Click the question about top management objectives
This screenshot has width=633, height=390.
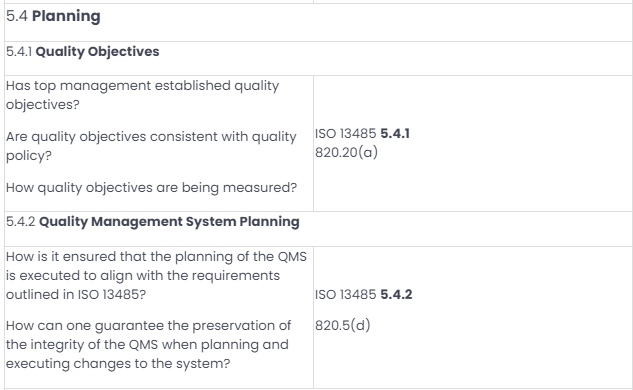click(x=142, y=95)
